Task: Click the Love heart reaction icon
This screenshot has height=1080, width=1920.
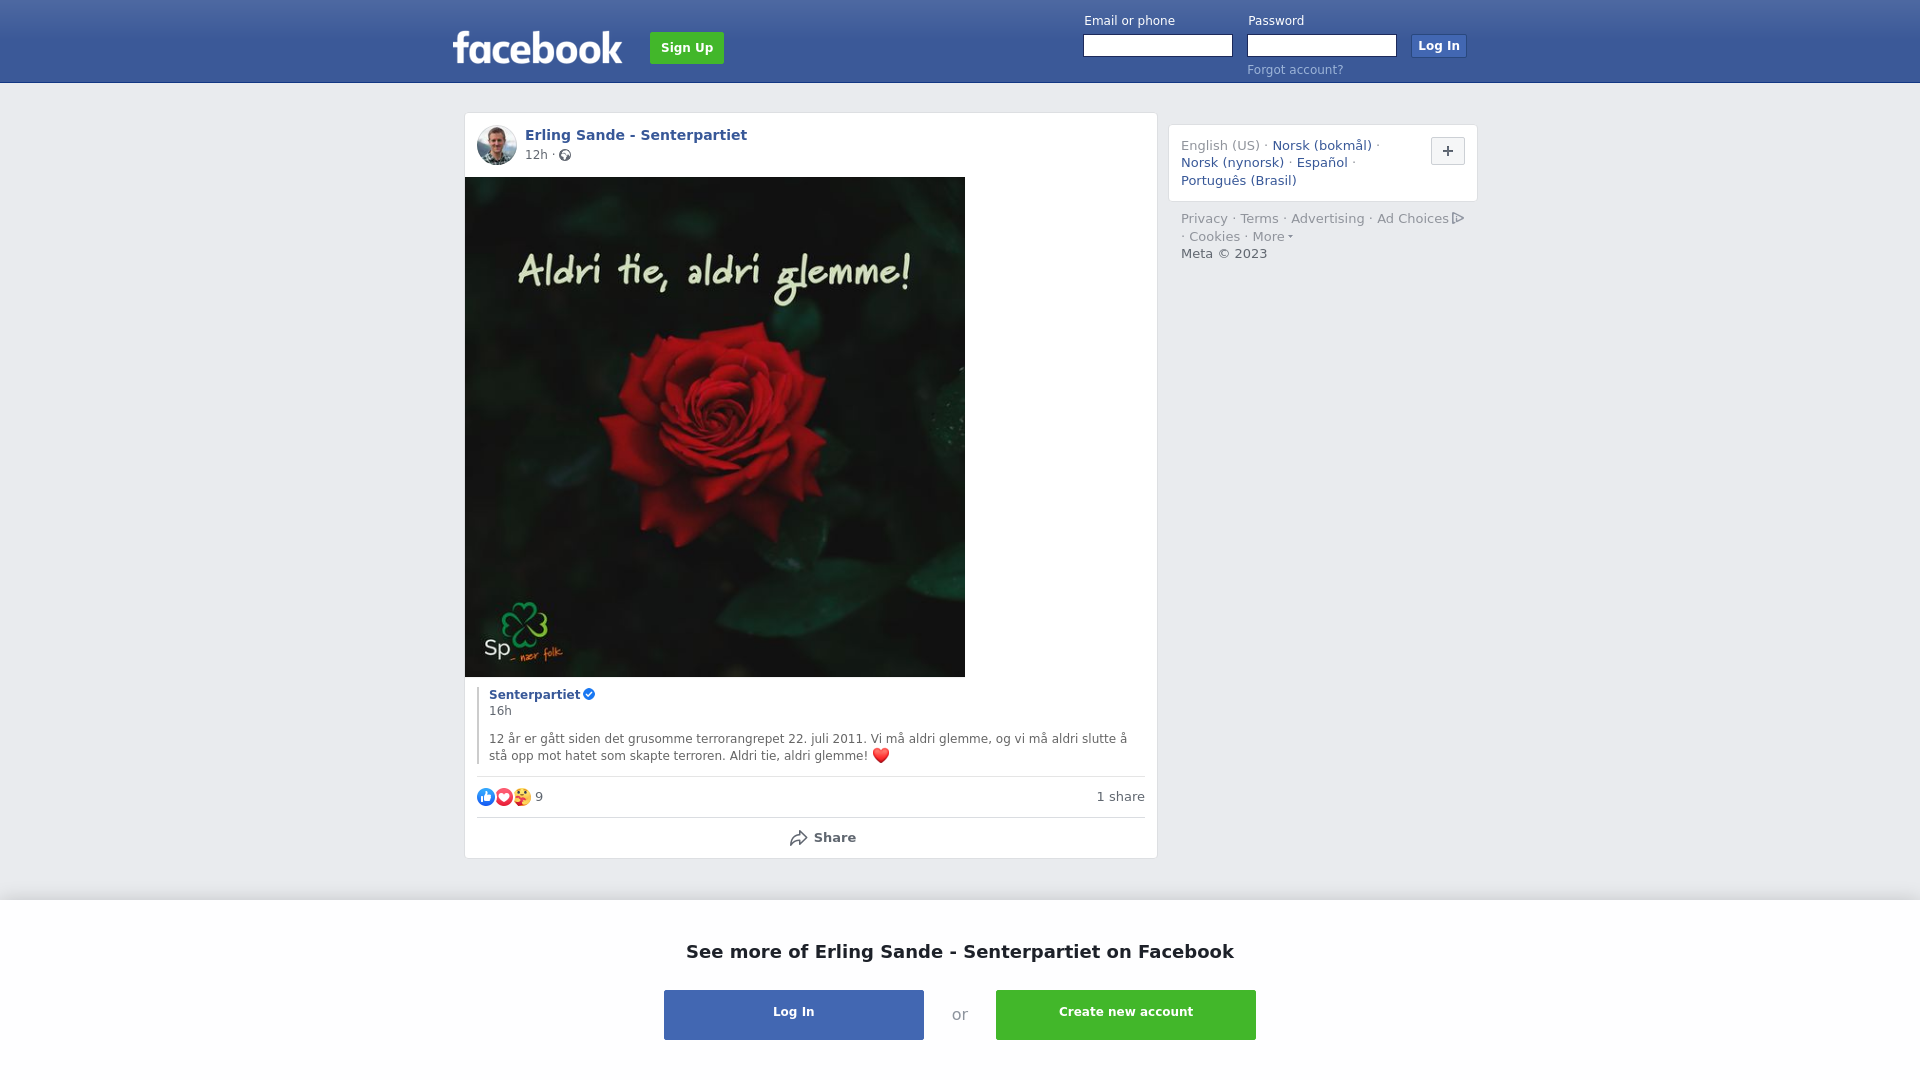Action: tap(504, 797)
